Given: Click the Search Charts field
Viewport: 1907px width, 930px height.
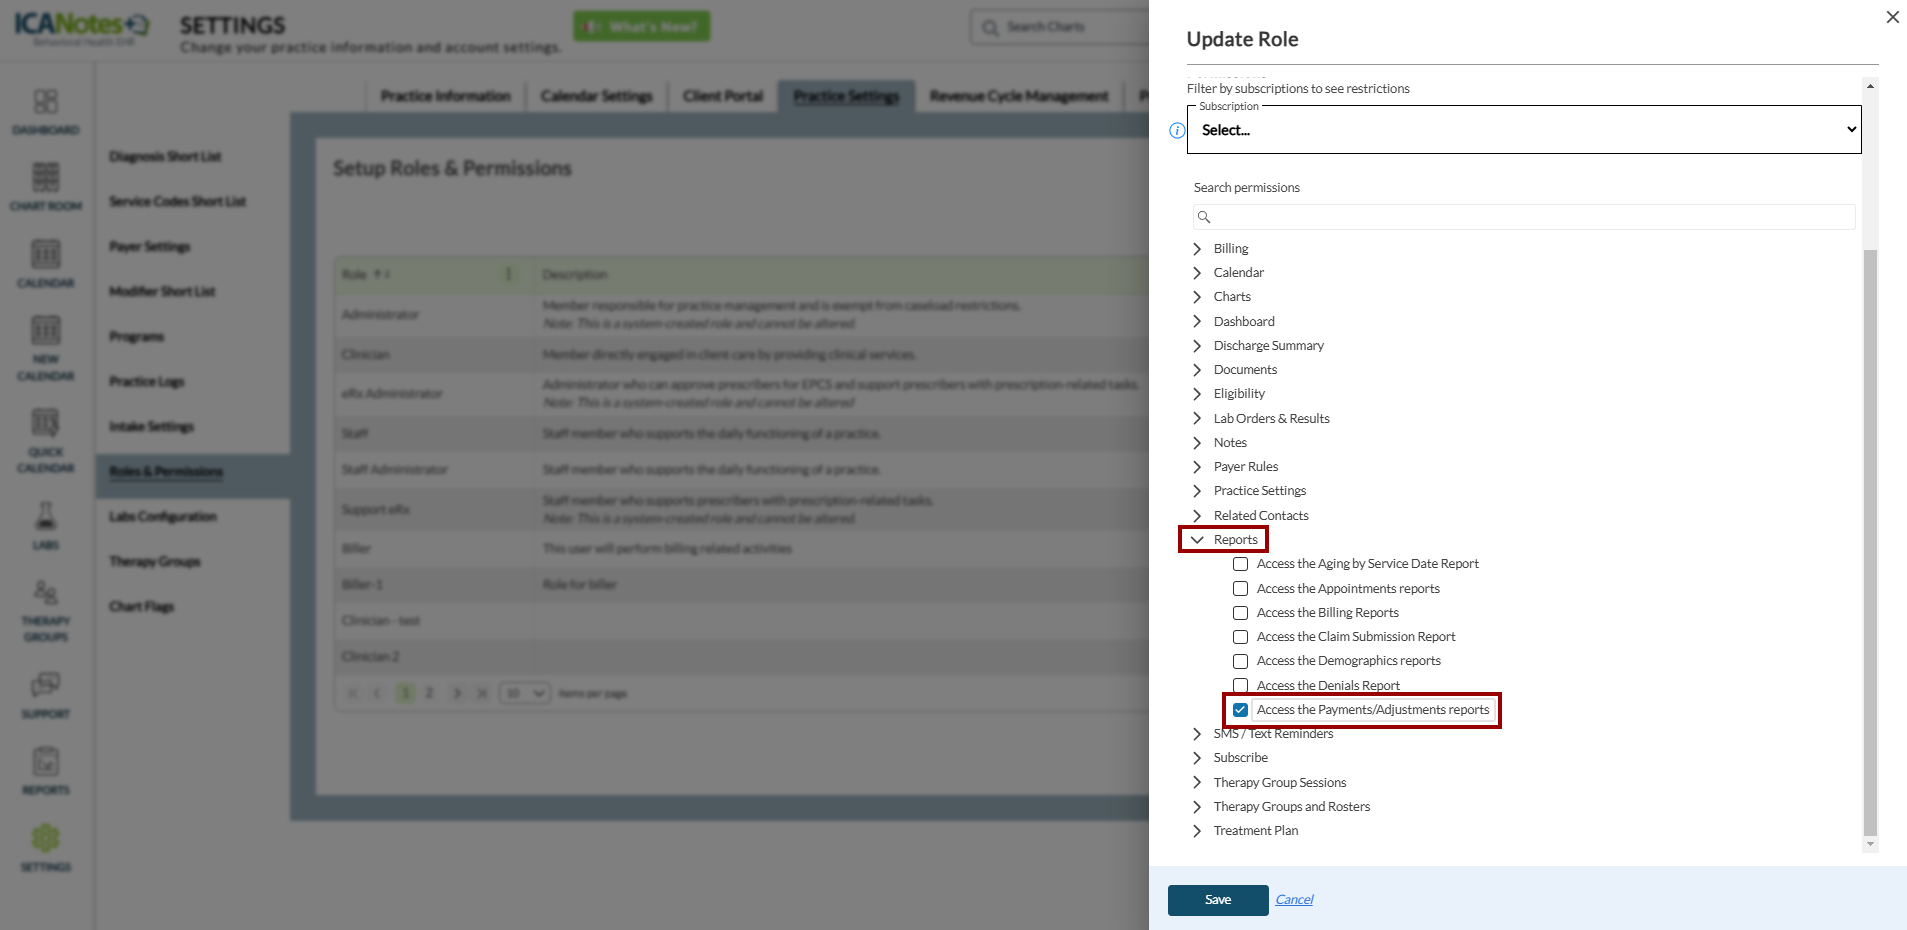Looking at the screenshot, I should [1060, 27].
